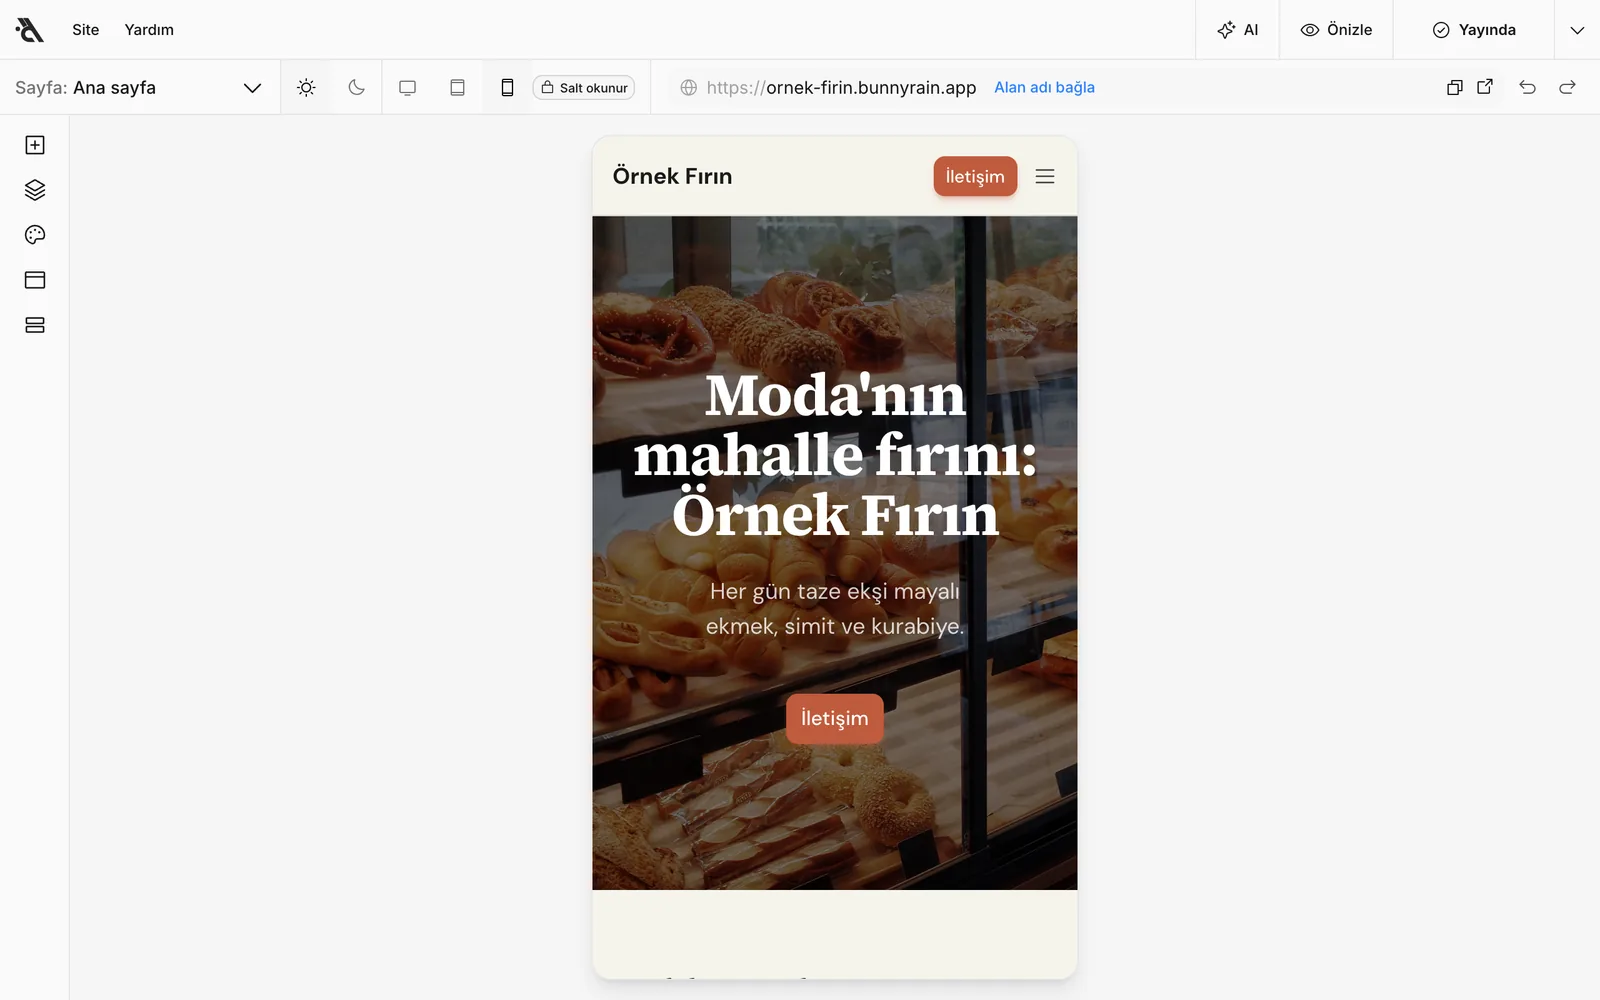This screenshot has width=1600, height=1000.
Task: Expand the publish options chevron
Action: point(1577,30)
